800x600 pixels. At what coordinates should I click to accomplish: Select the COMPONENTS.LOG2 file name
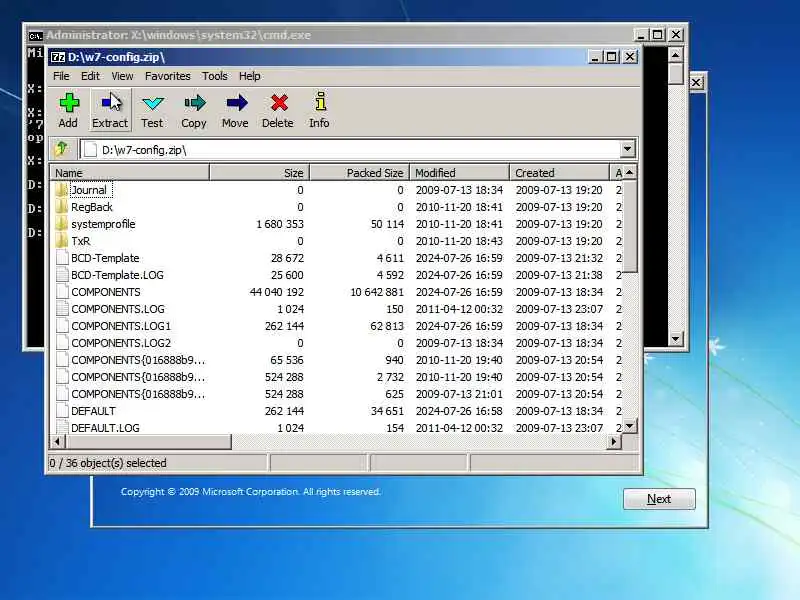coord(121,343)
